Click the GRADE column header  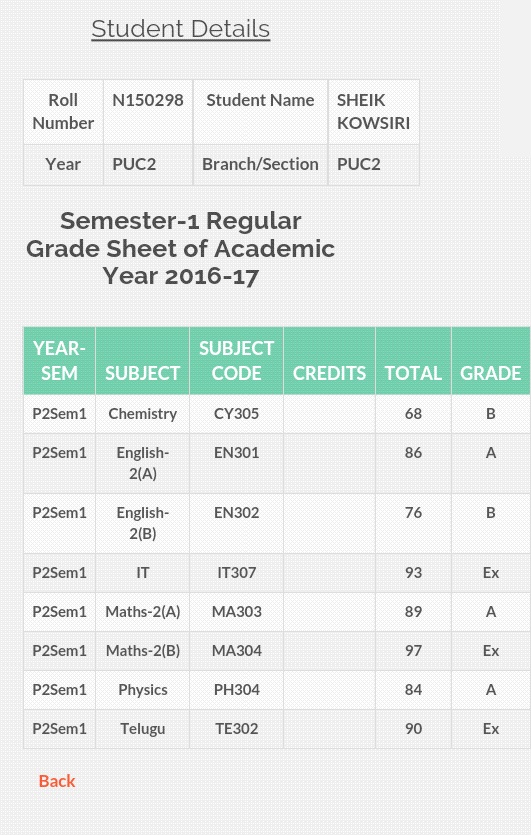(x=491, y=361)
